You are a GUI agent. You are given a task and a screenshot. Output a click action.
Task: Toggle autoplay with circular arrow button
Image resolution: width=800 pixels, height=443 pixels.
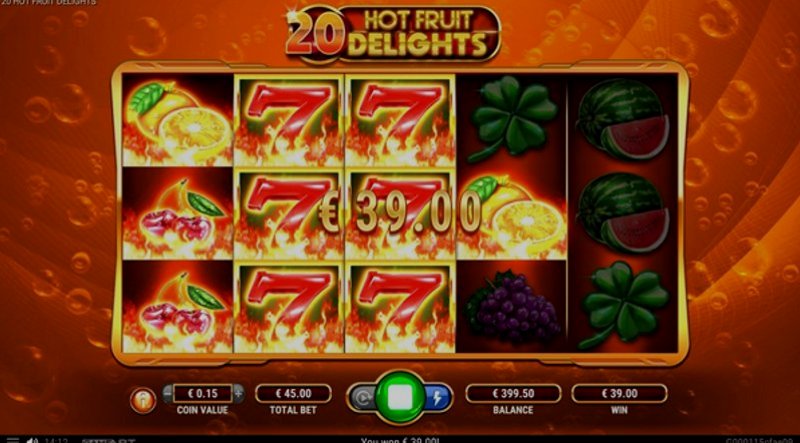[362, 398]
